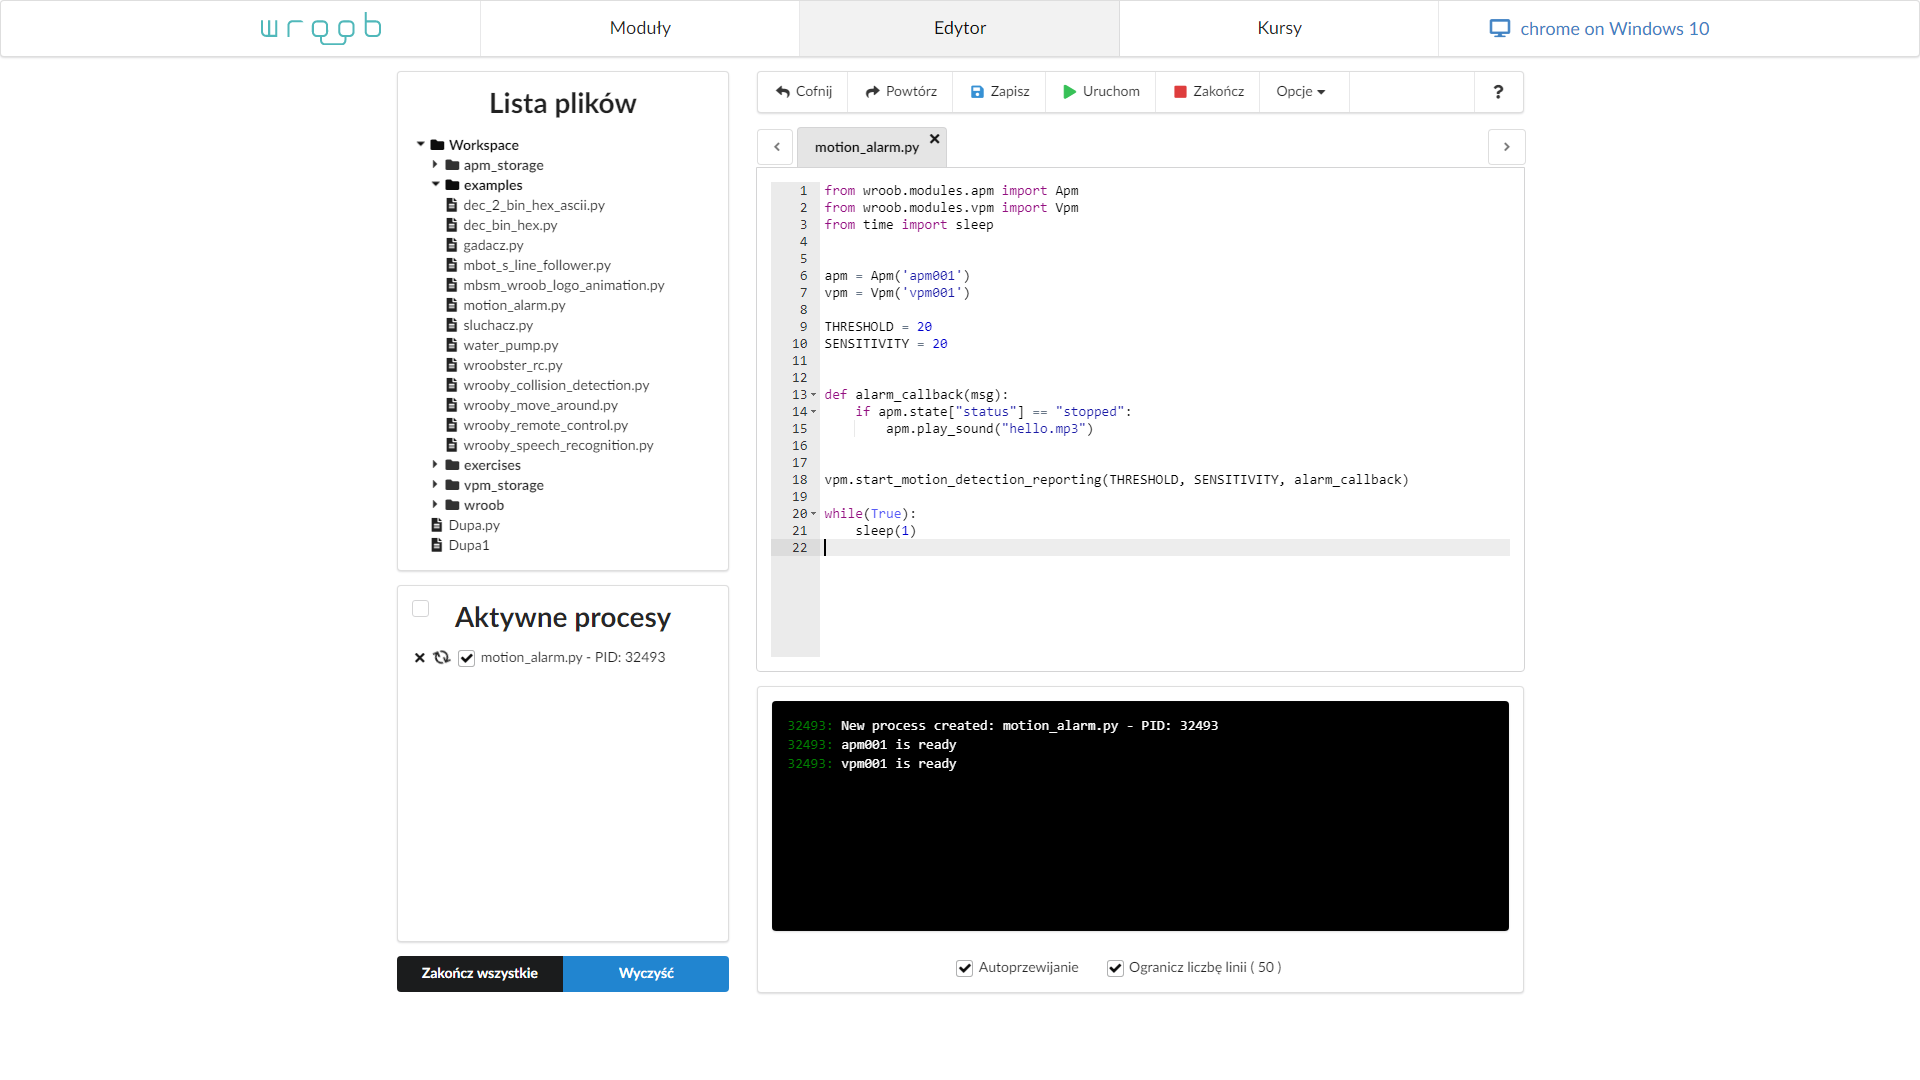The height and width of the screenshot is (1080, 1920).
Task: Click chrome on Windows 10 link
Action: click(x=1600, y=28)
